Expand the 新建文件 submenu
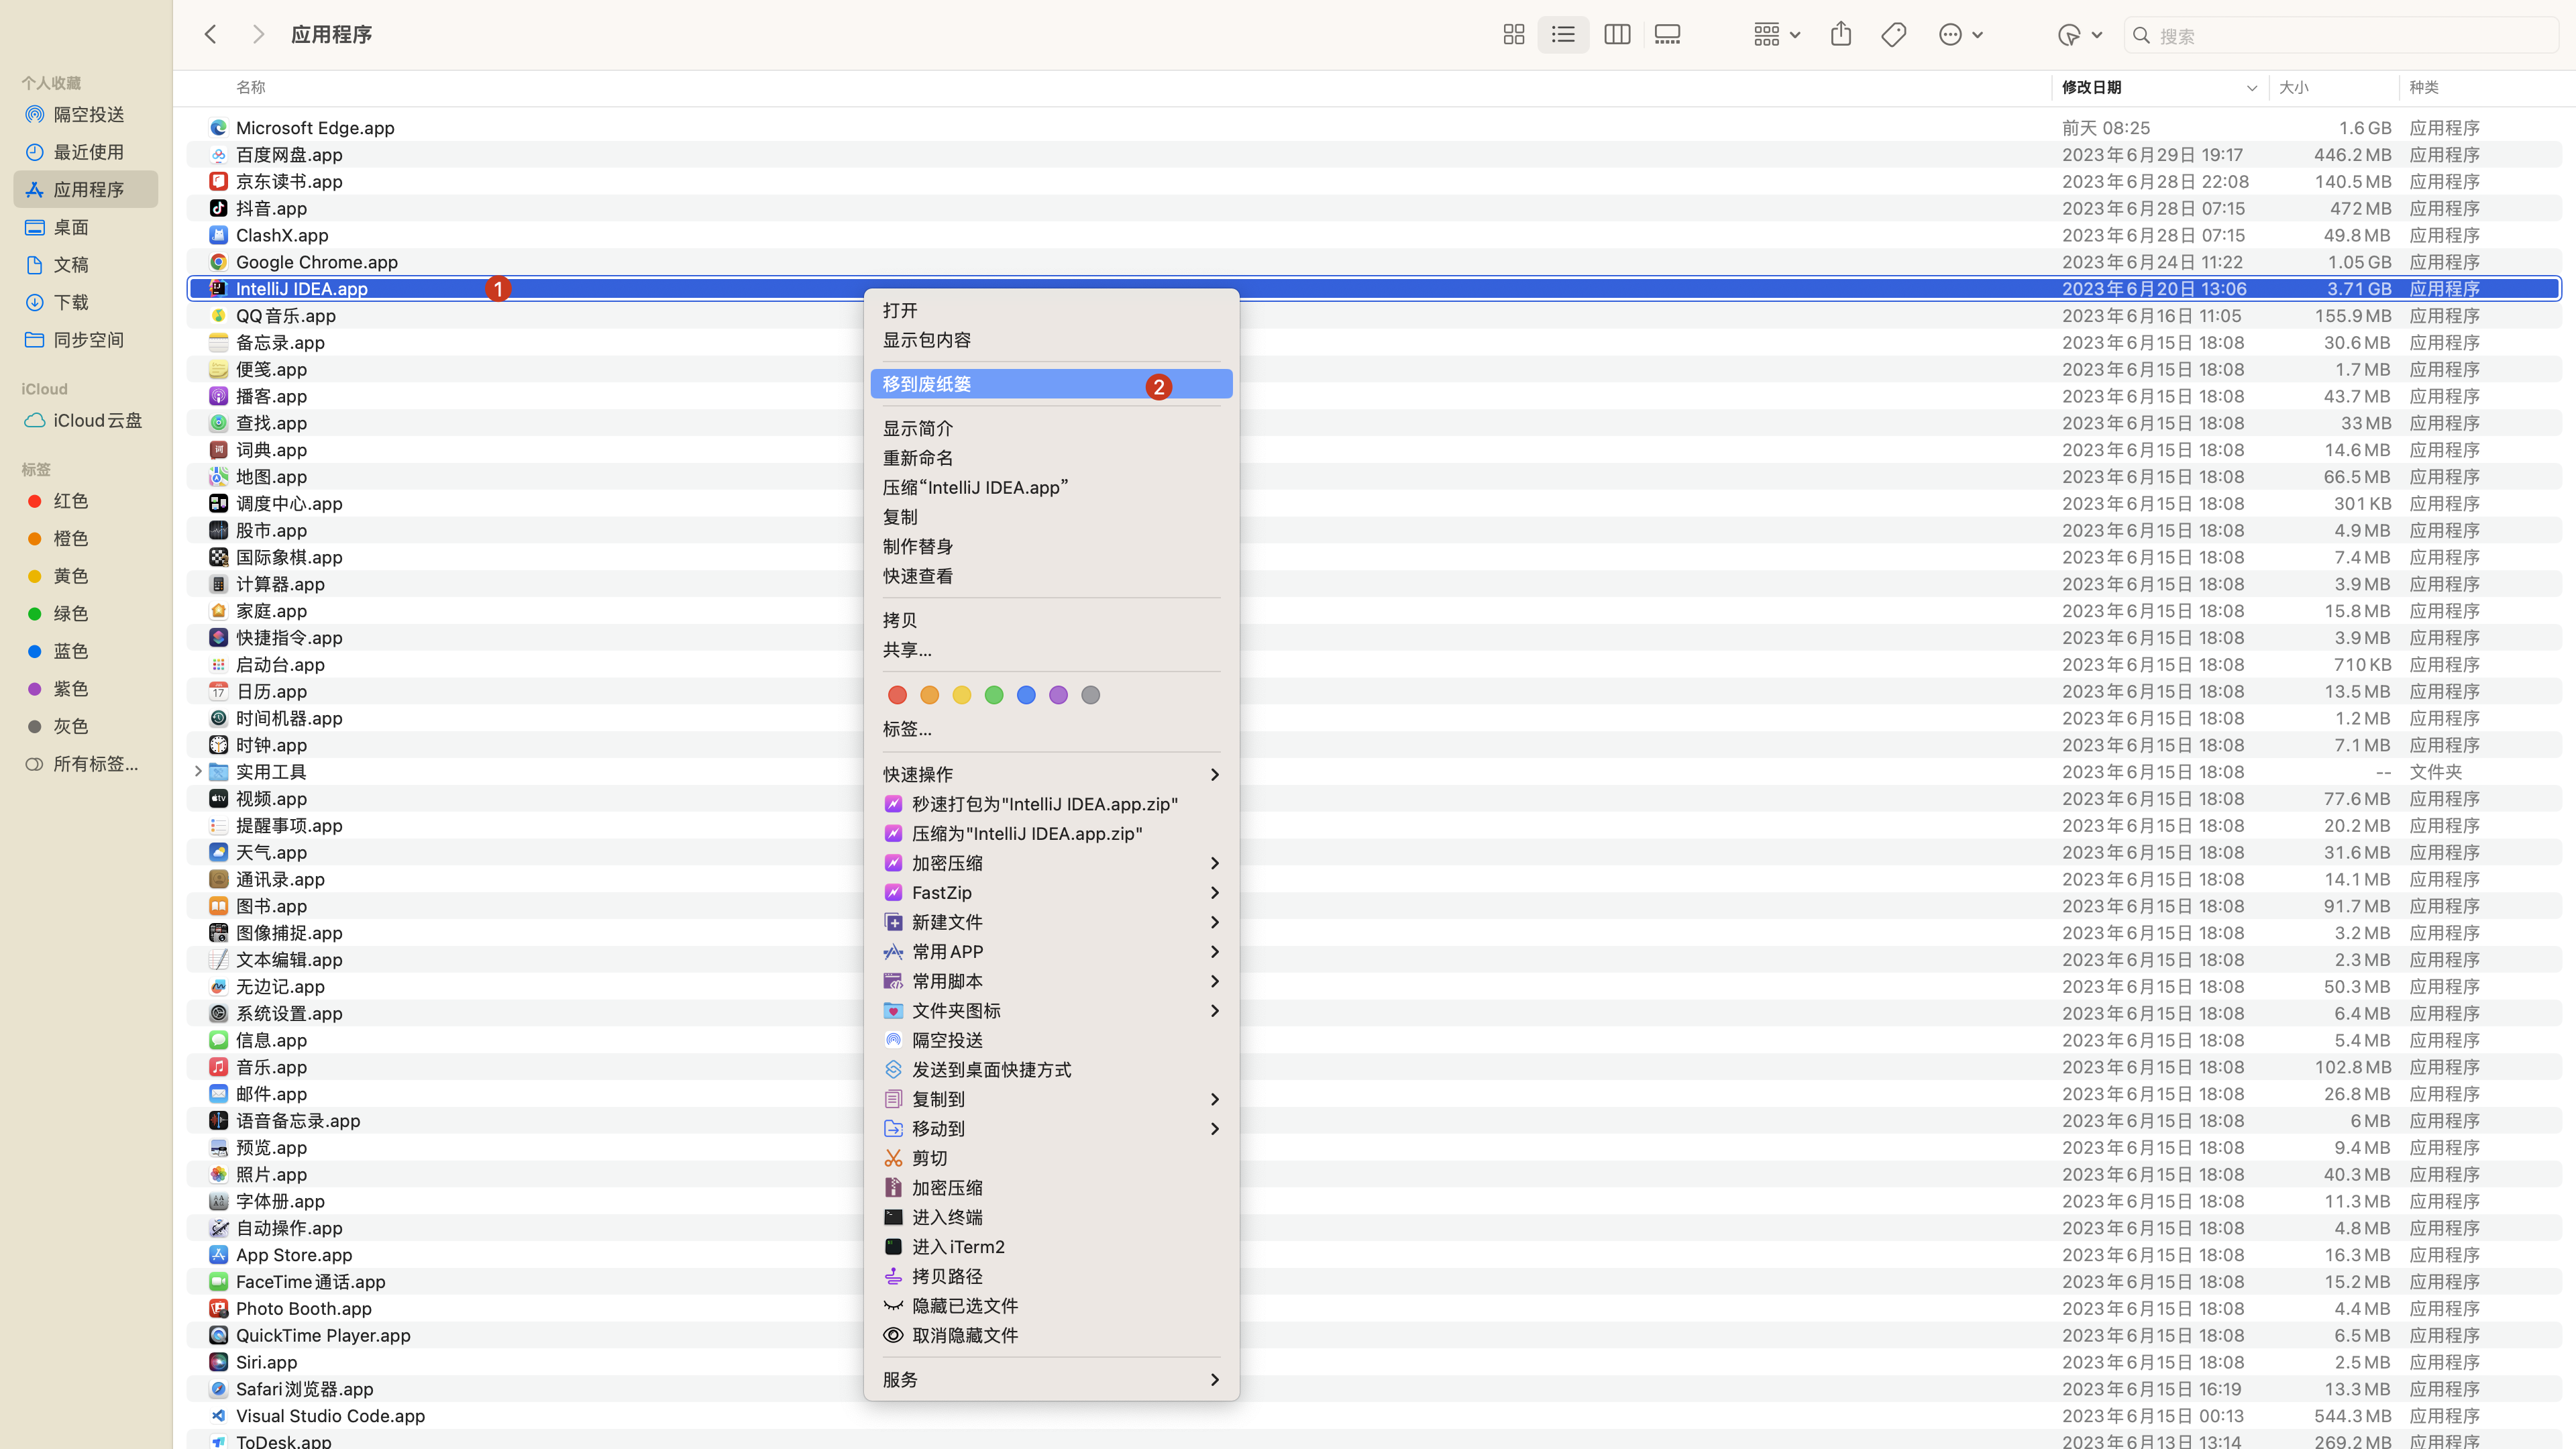2576x1449 pixels. pyautogui.click(x=1051, y=922)
